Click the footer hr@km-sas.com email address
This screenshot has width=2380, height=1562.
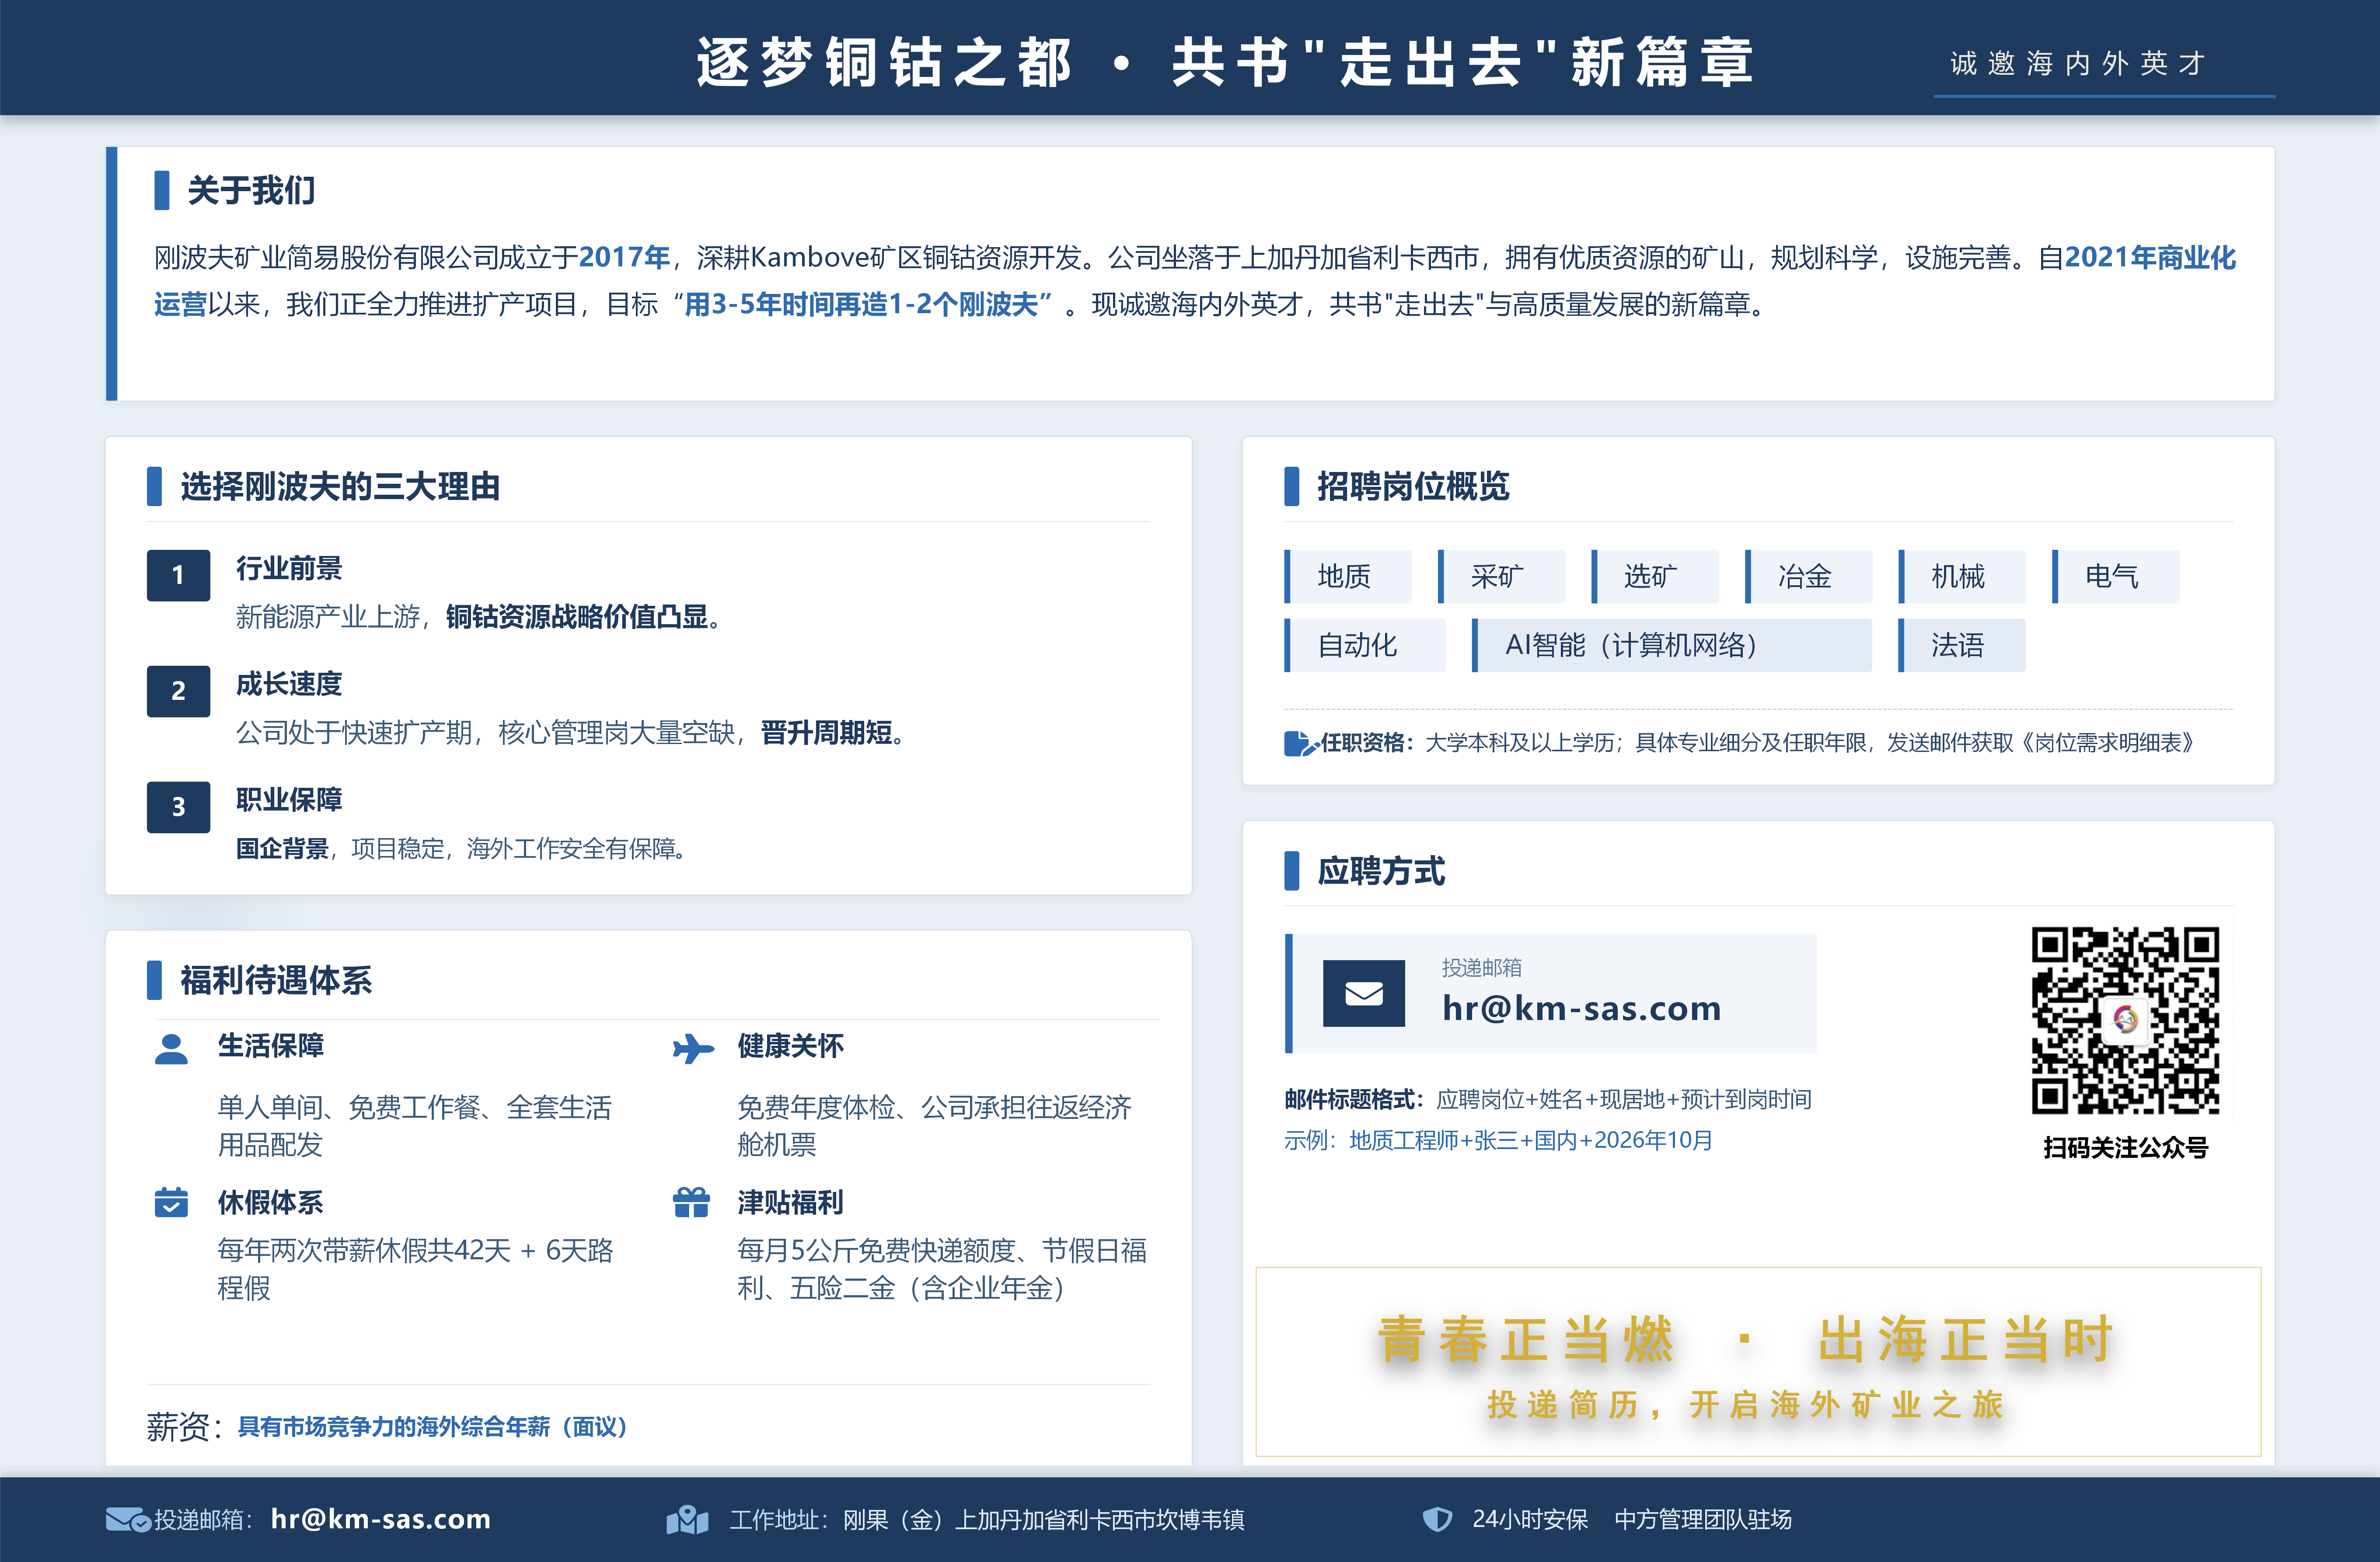[381, 1519]
